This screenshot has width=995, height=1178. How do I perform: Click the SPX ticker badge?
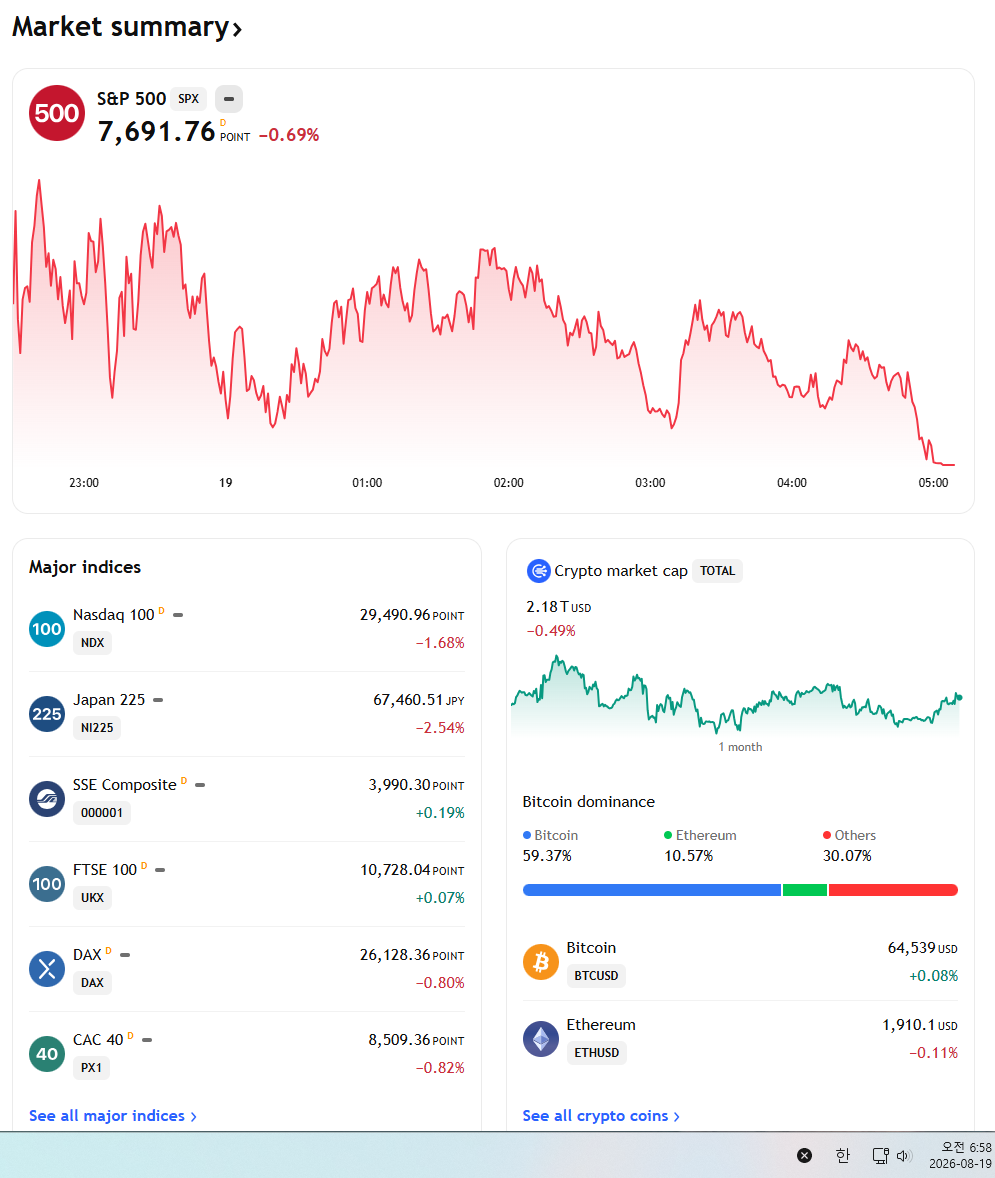point(189,98)
